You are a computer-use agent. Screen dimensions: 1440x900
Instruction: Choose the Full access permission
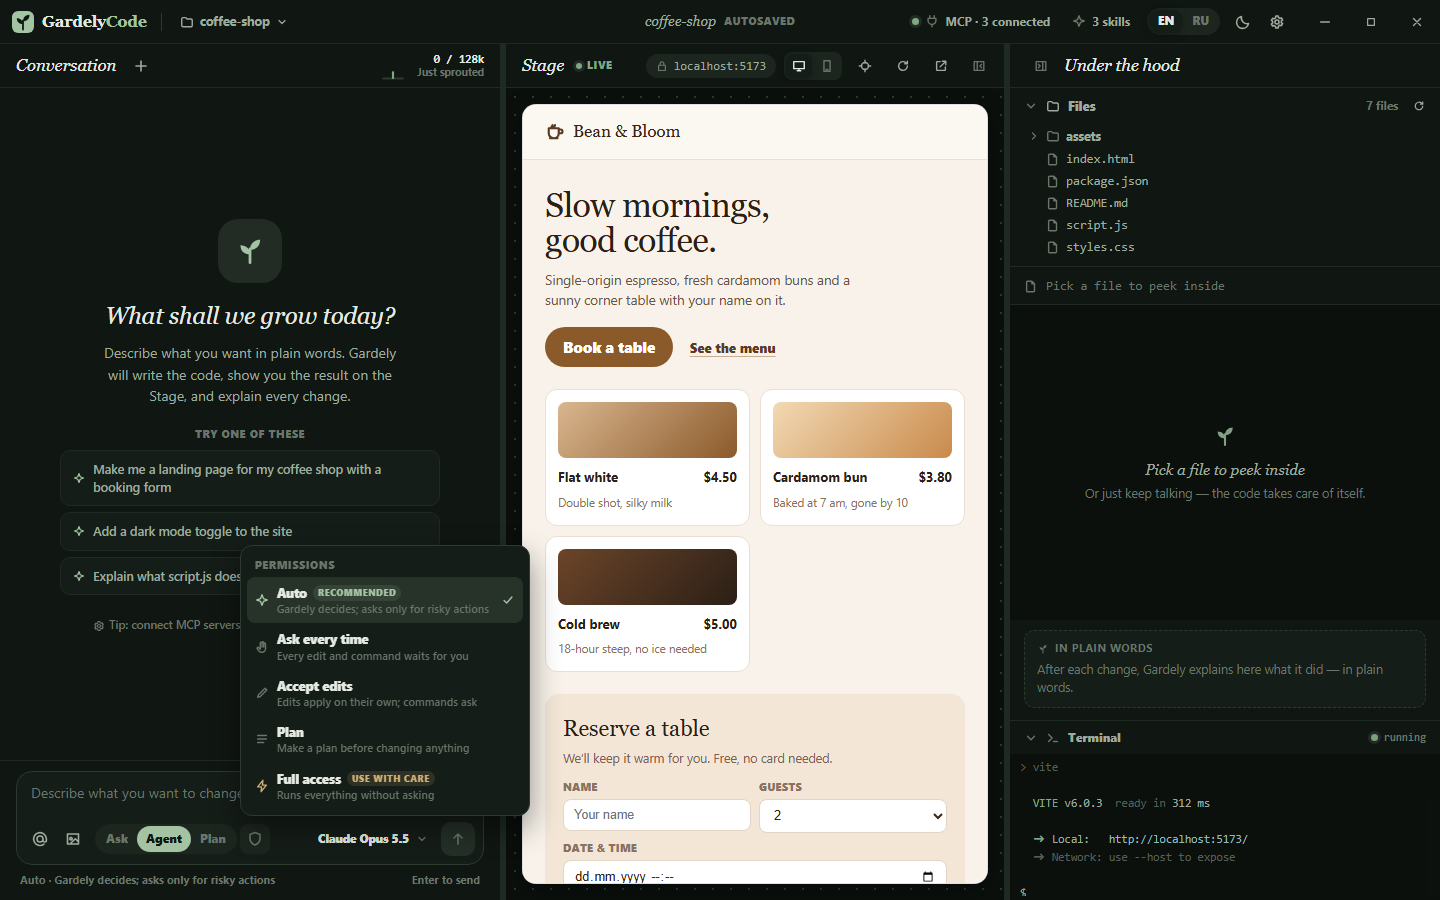click(385, 786)
